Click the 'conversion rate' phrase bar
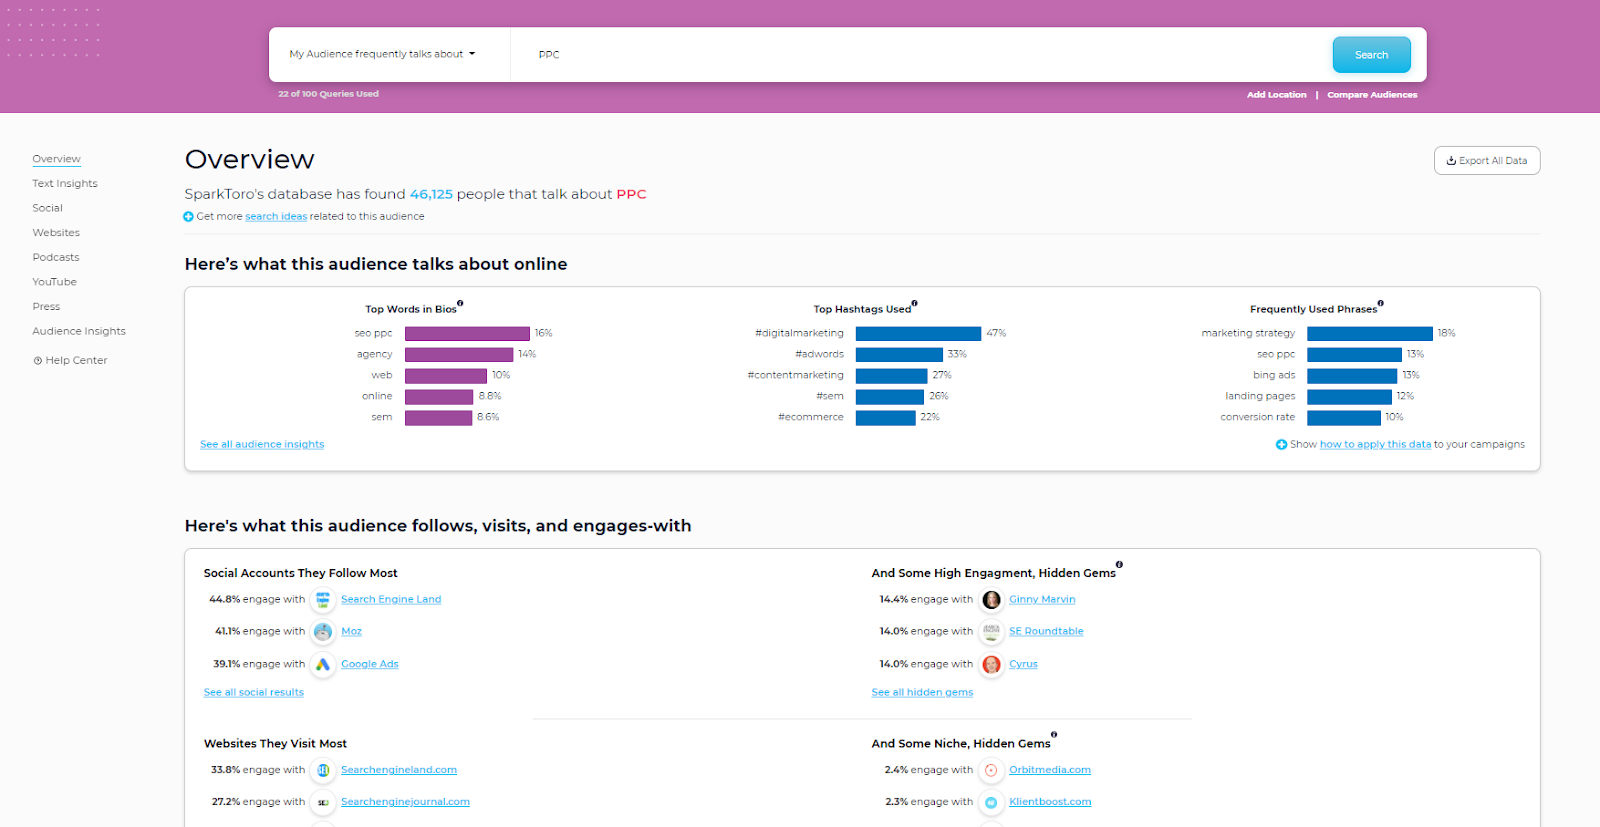Viewport: 1600px width, 827px height. coord(1344,418)
